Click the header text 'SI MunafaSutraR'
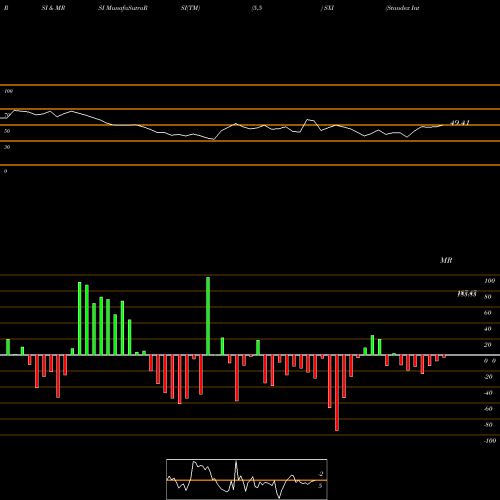This screenshot has height=500, width=500. pyautogui.click(x=123, y=8)
